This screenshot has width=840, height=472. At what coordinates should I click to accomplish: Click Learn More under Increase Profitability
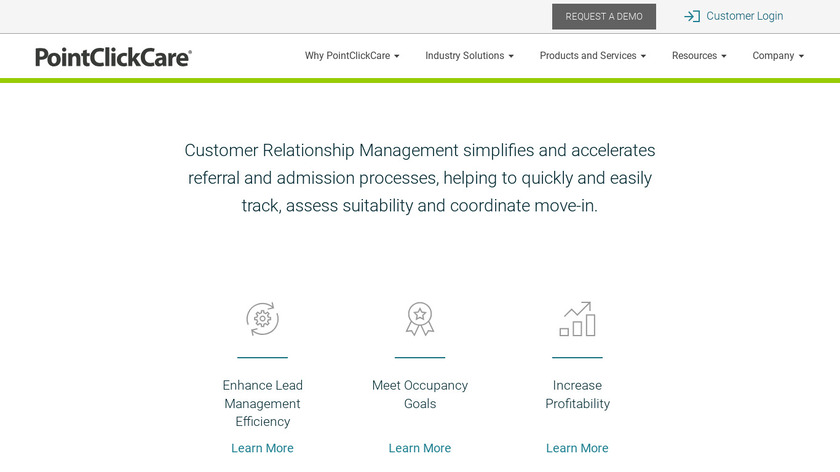coord(578,448)
